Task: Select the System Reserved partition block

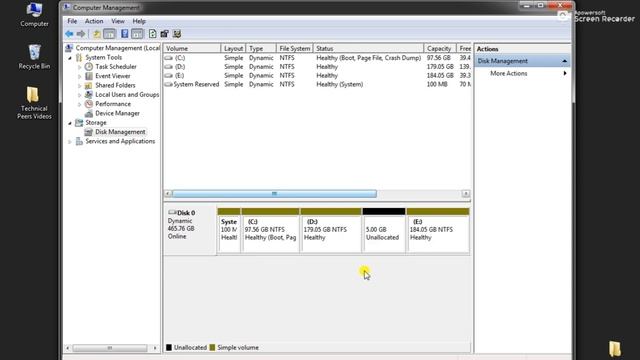Action: (229, 231)
